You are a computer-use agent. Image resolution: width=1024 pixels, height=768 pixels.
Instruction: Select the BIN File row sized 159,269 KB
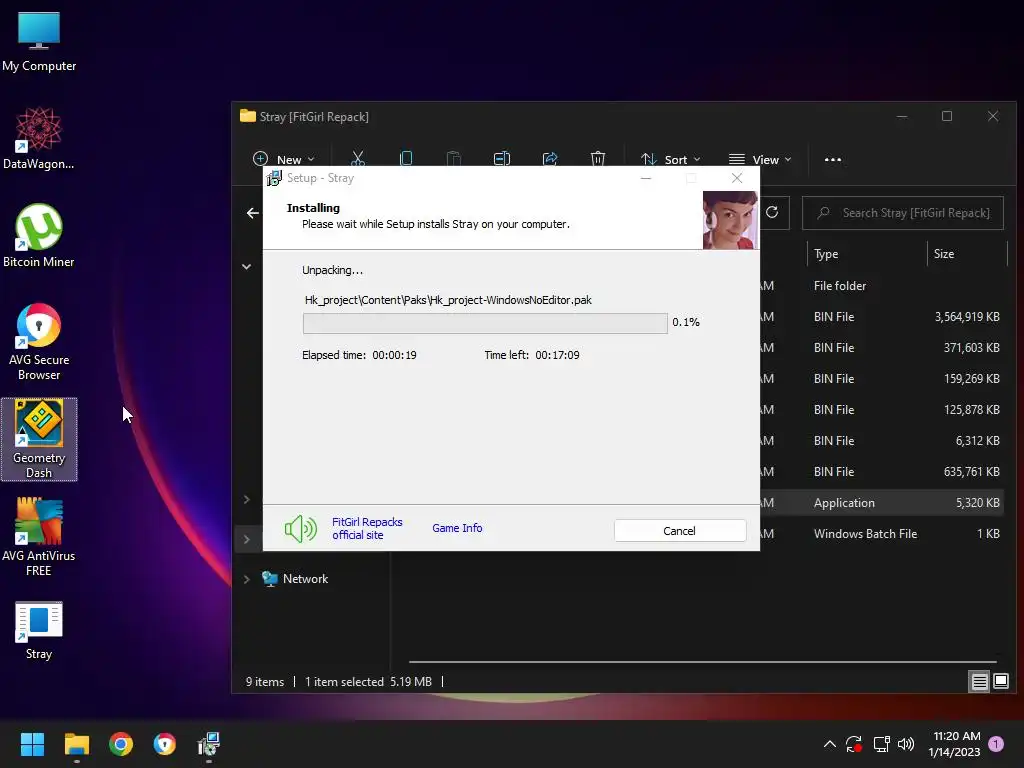click(882, 379)
